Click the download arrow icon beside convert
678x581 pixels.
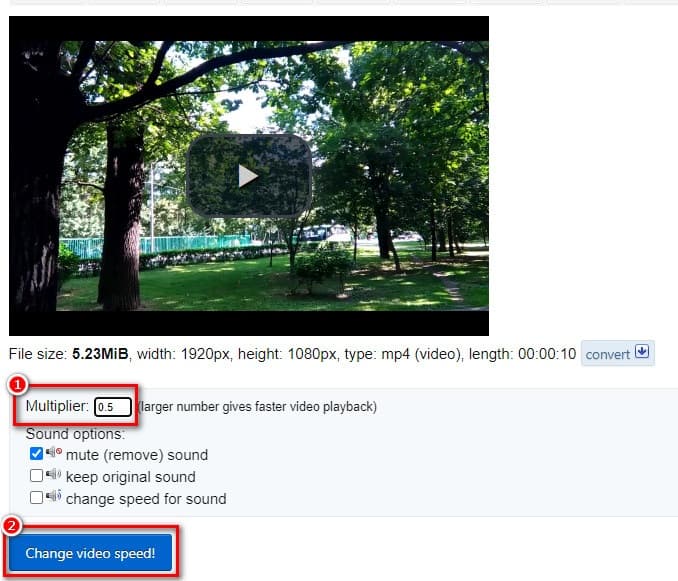point(642,351)
